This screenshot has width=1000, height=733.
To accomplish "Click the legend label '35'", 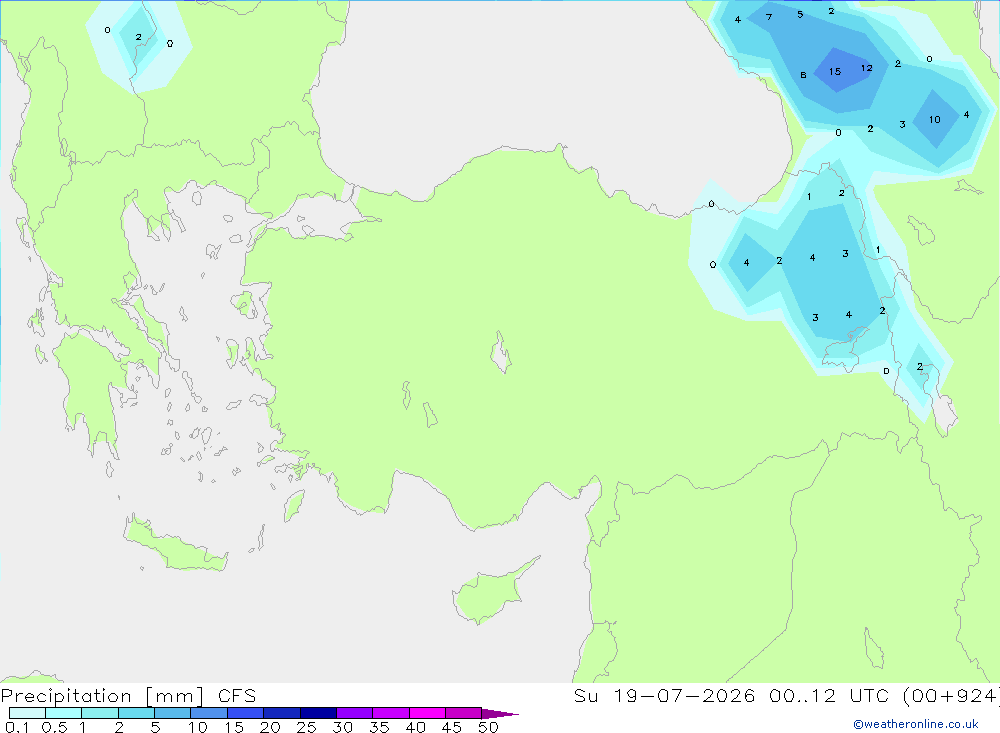I will (379, 727).
